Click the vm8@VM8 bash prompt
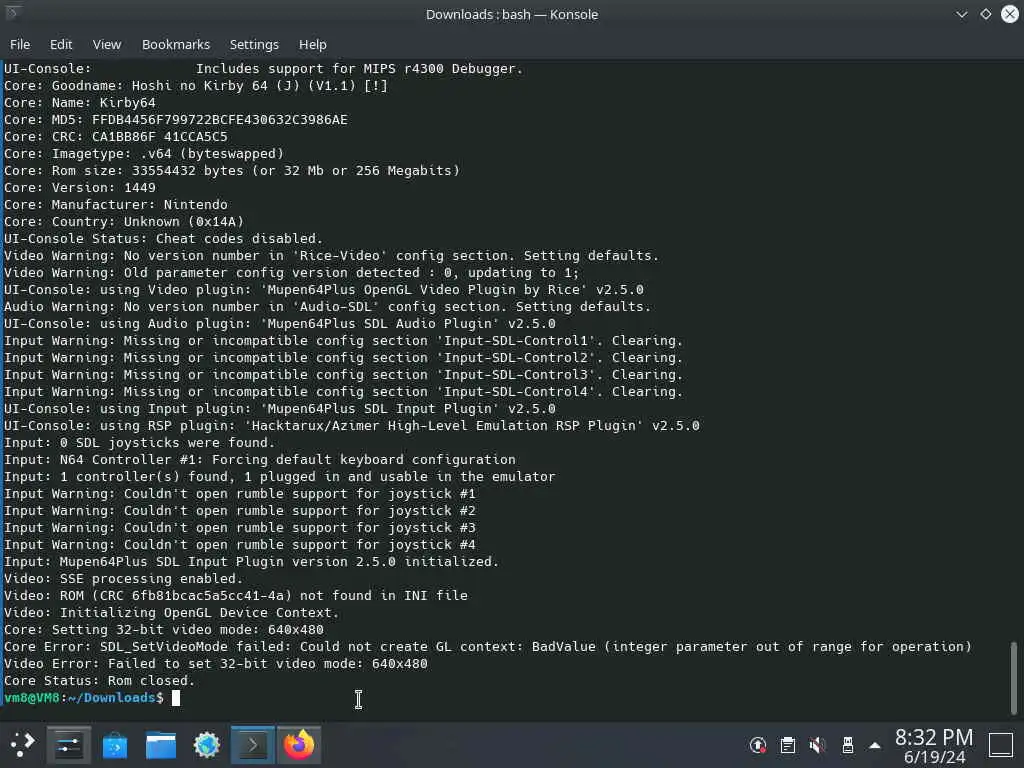This screenshot has width=1024, height=768. pyautogui.click(x=84, y=697)
